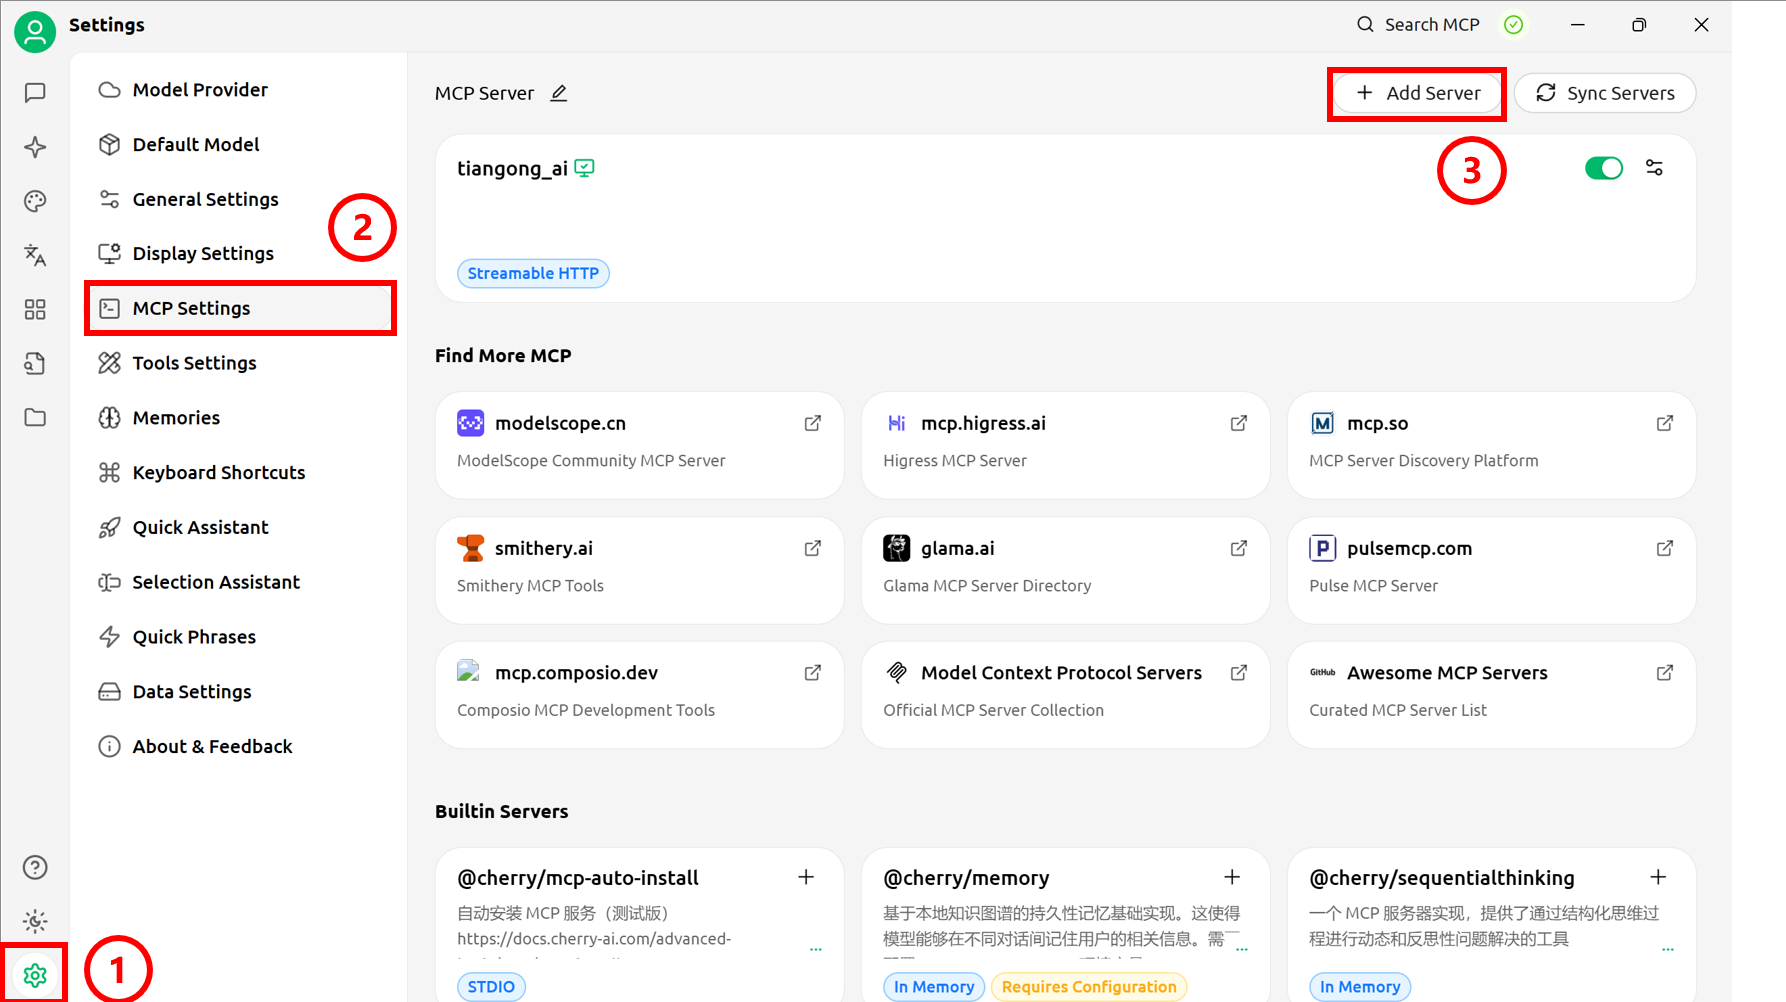This screenshot has width=1786, height=1002.
Task: Open the smithery.ai external link card
Action: pos(639,569)
